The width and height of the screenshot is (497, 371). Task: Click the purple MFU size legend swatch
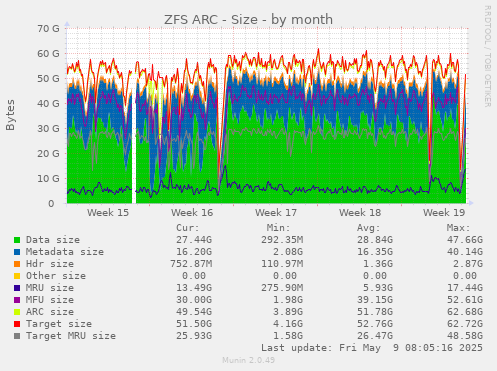pos(17,300)
